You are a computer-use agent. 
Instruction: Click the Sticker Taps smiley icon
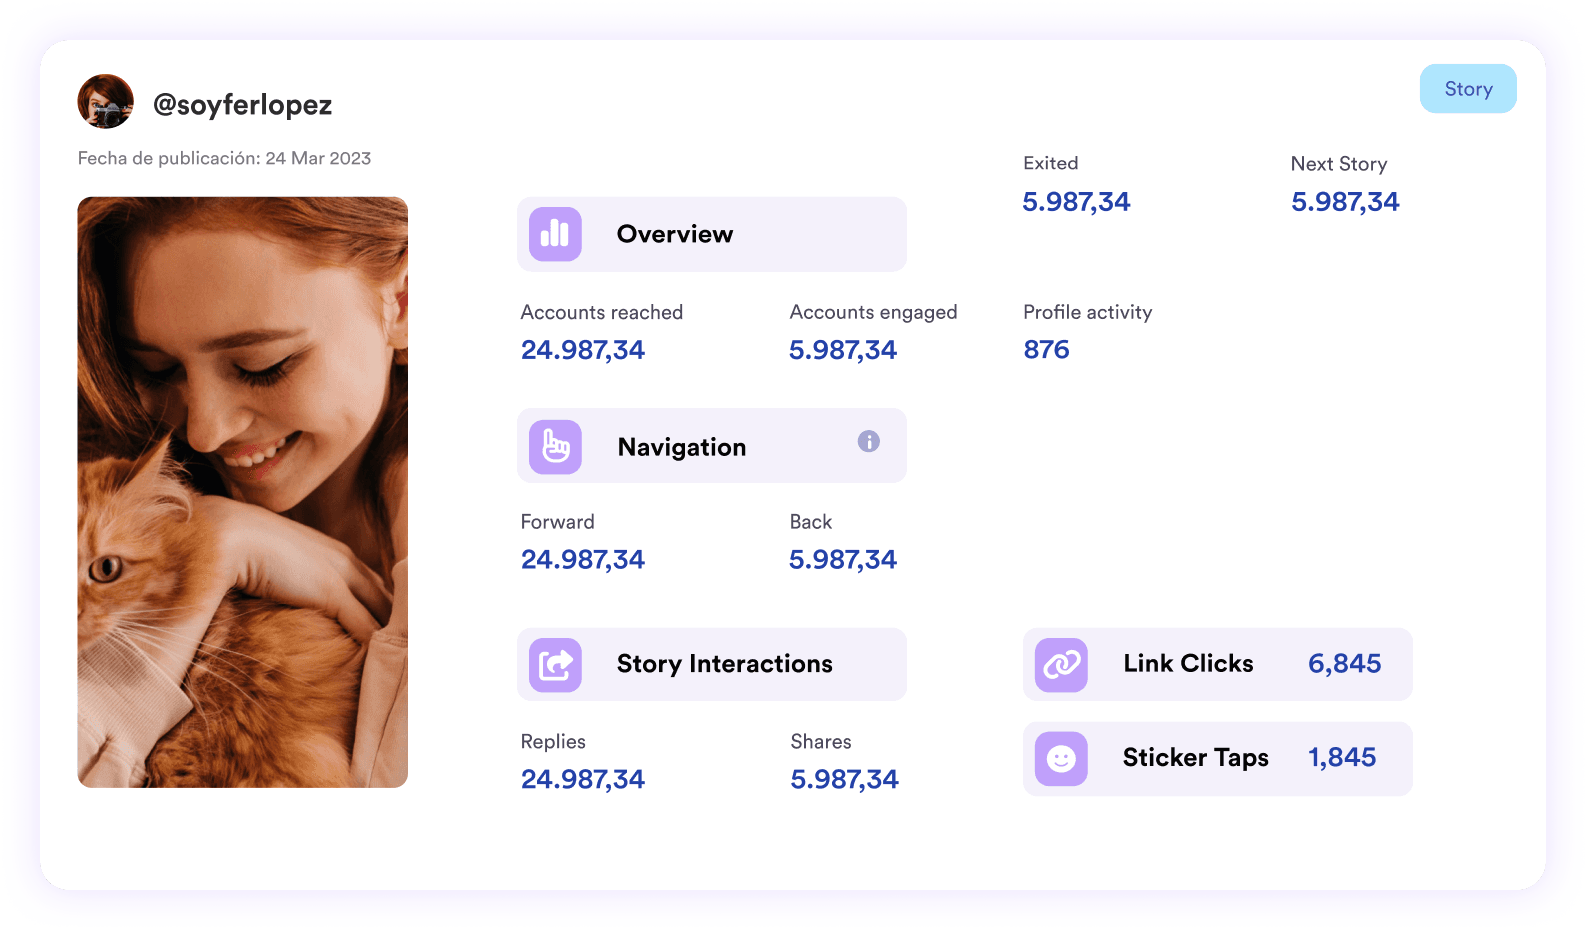tap(1061, 759)
